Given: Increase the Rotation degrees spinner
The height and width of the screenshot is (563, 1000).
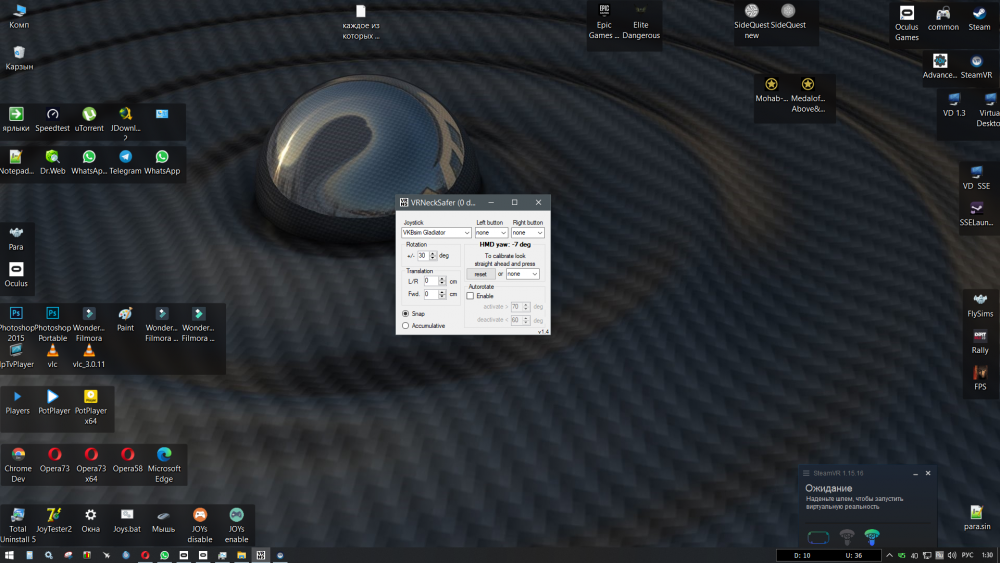Looking at the screenshot, I should tap(433, 253).
